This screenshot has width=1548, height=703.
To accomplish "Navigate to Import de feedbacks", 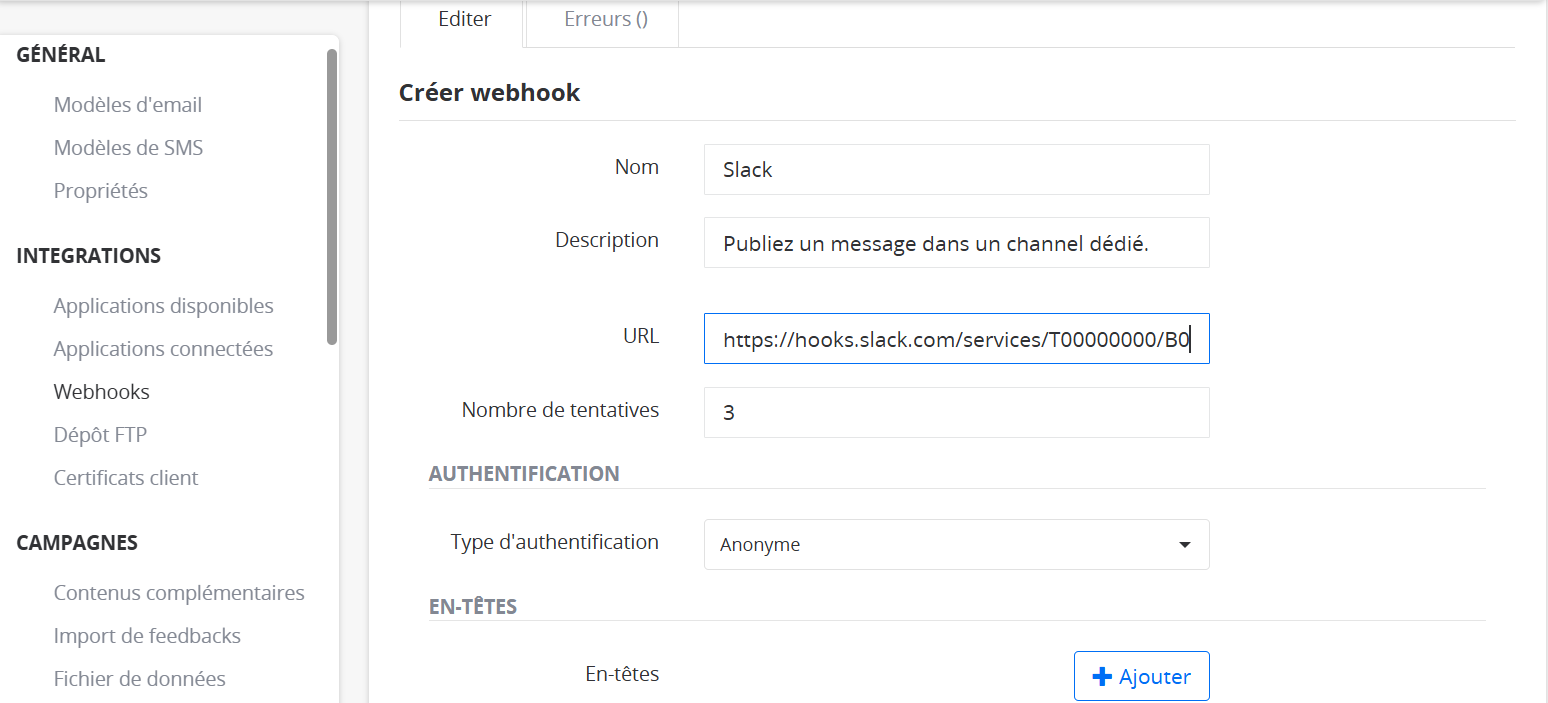I will 147,636.
